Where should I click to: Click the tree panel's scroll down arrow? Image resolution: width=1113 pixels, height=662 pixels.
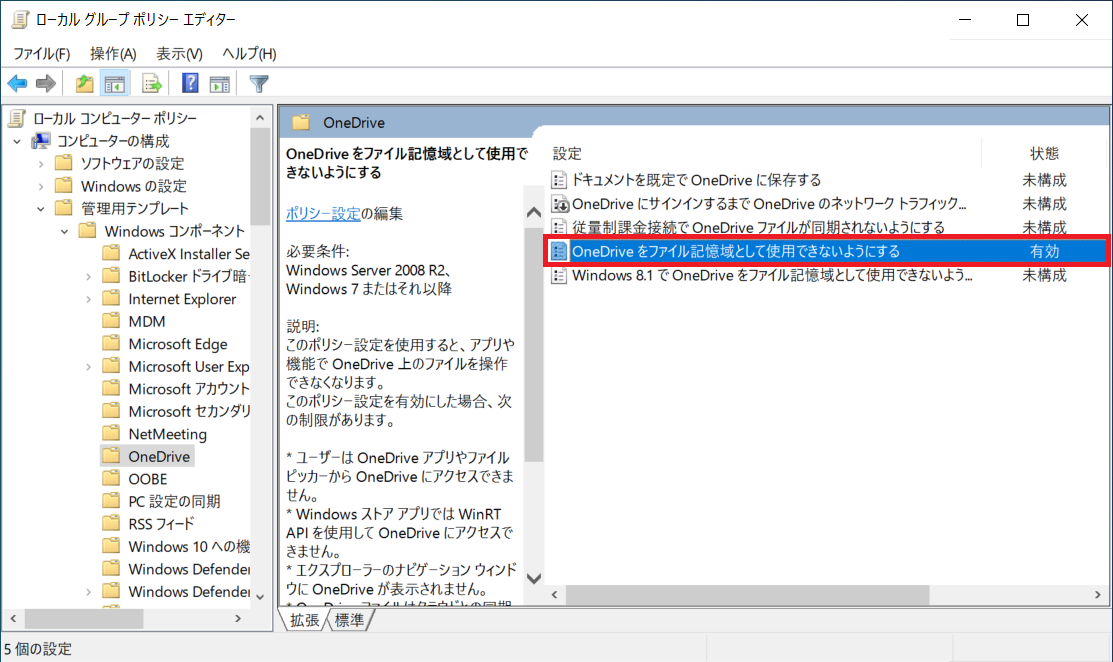pyautogui.click(x=260, y=597)
